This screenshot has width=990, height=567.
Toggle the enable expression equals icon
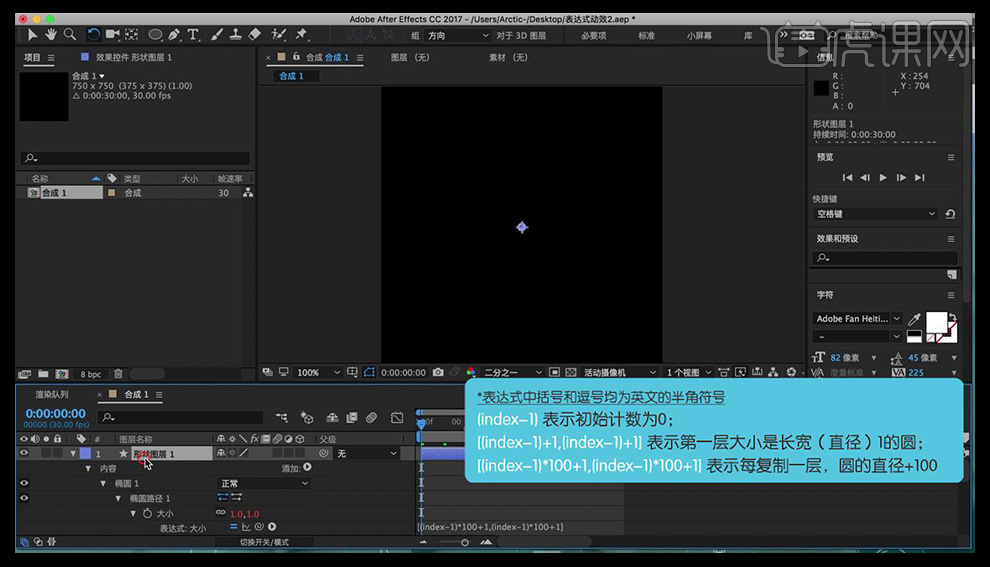234,527
